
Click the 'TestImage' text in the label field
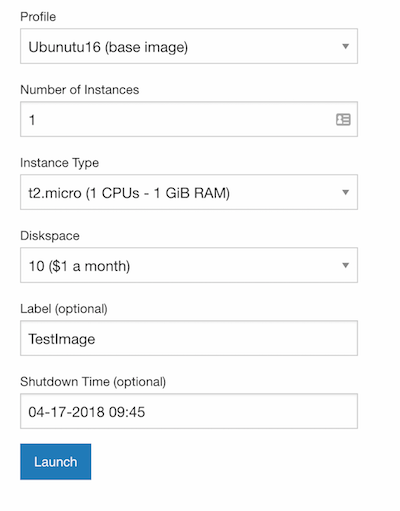(x=62, y=339)
